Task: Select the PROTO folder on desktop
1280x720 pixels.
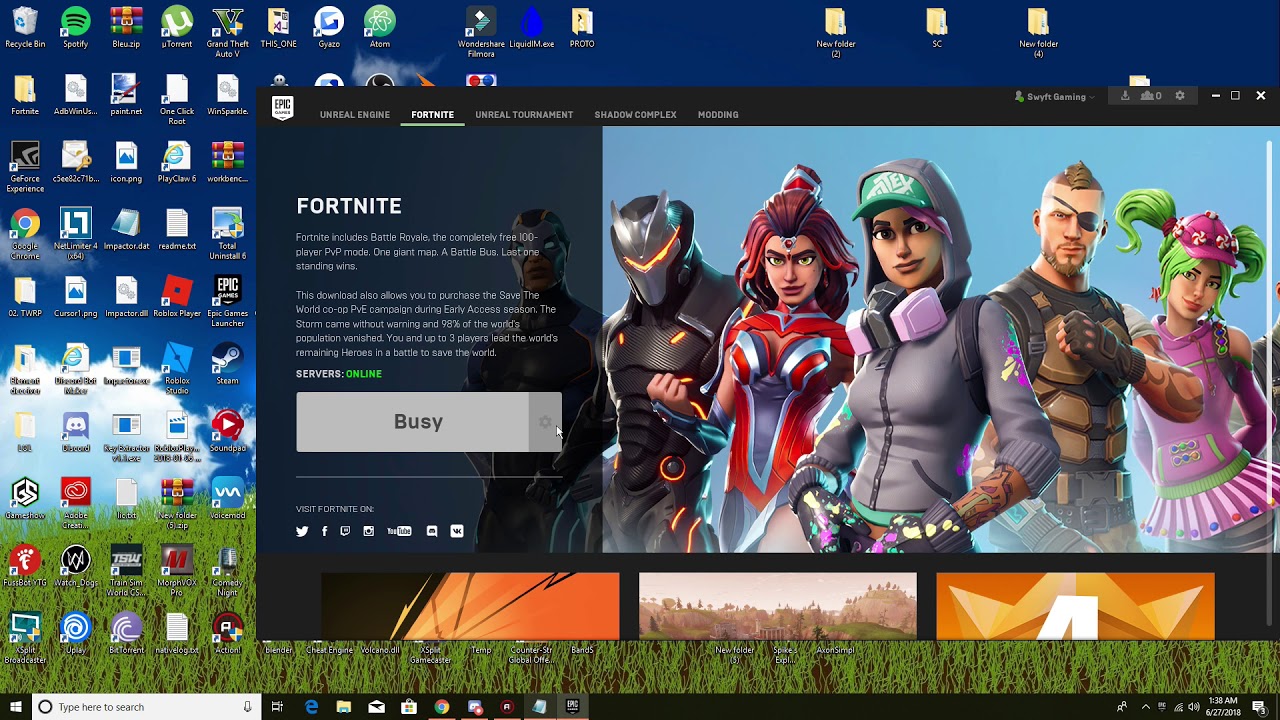Action: (x=582, y=28)
